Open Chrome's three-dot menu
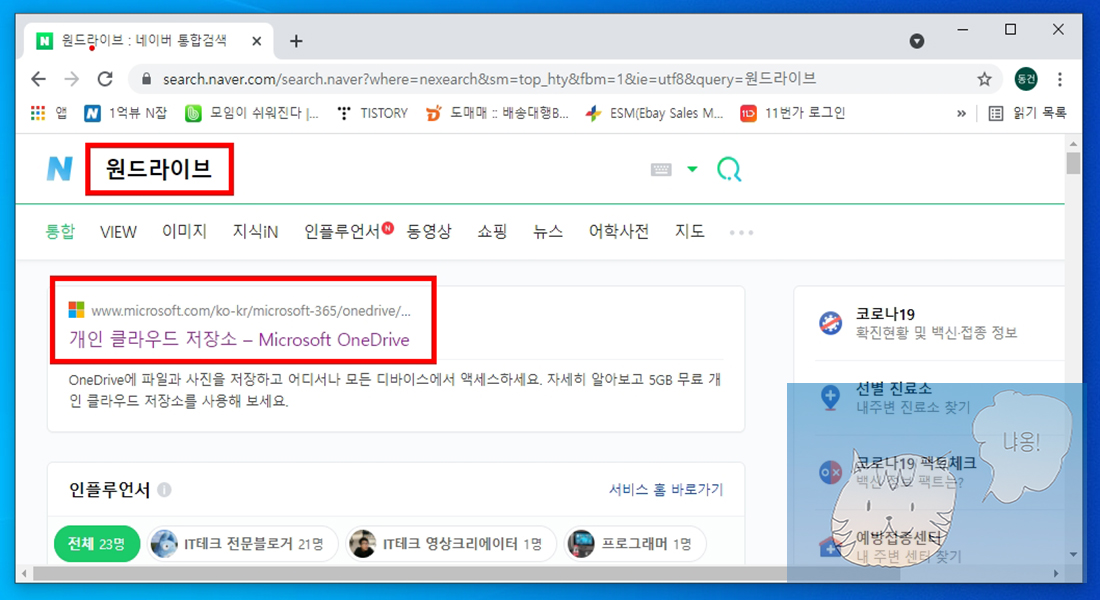The image size is (1100, 600). click(x=1060, y=79)
